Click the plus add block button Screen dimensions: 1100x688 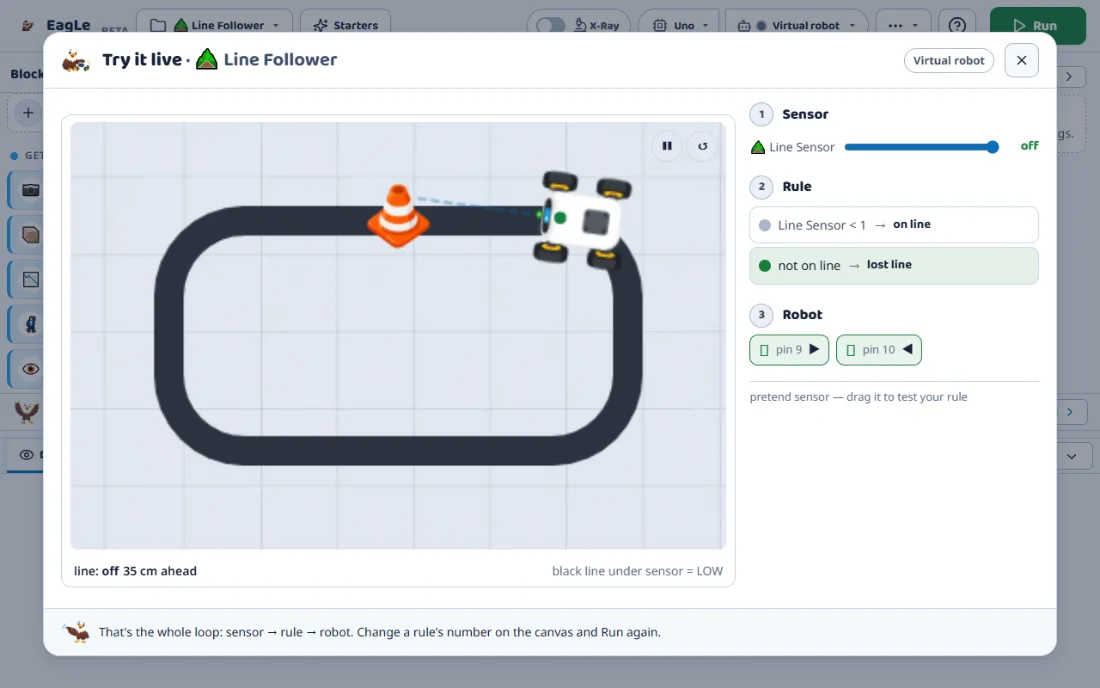28,112
